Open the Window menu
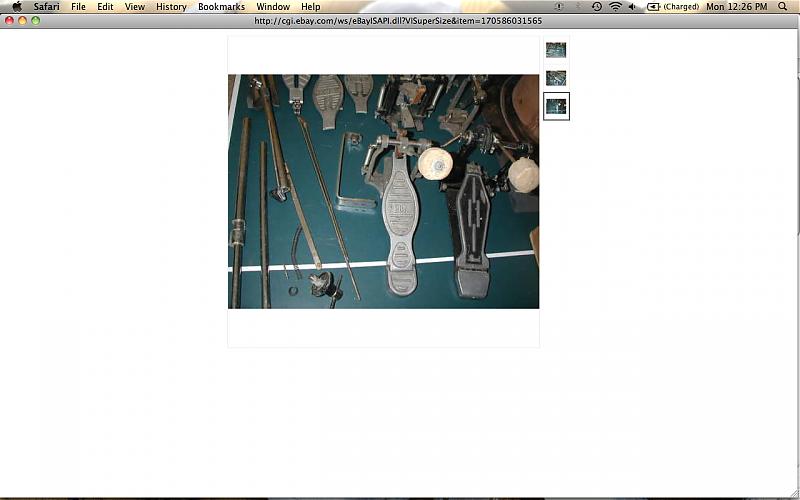The width and height of the screenshot is (800, 500). (273, 6)
